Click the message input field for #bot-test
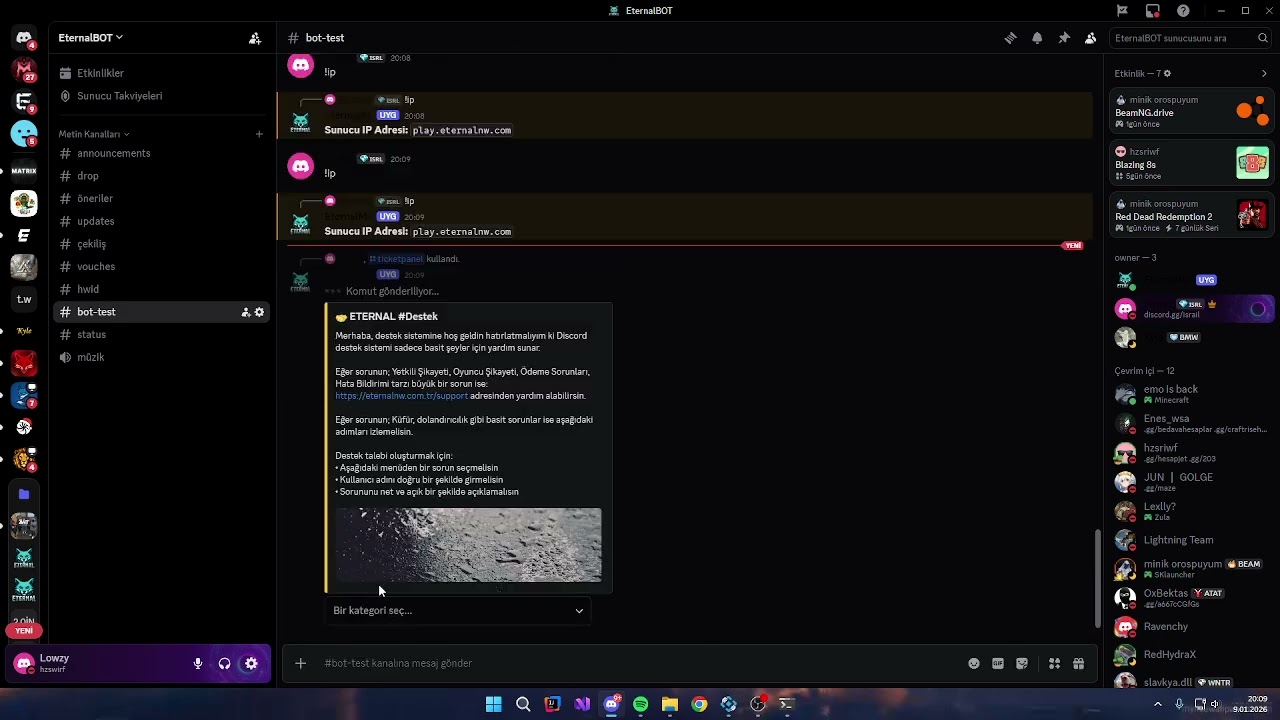This screenshot has width=1280, height=720. pos(640,663)
